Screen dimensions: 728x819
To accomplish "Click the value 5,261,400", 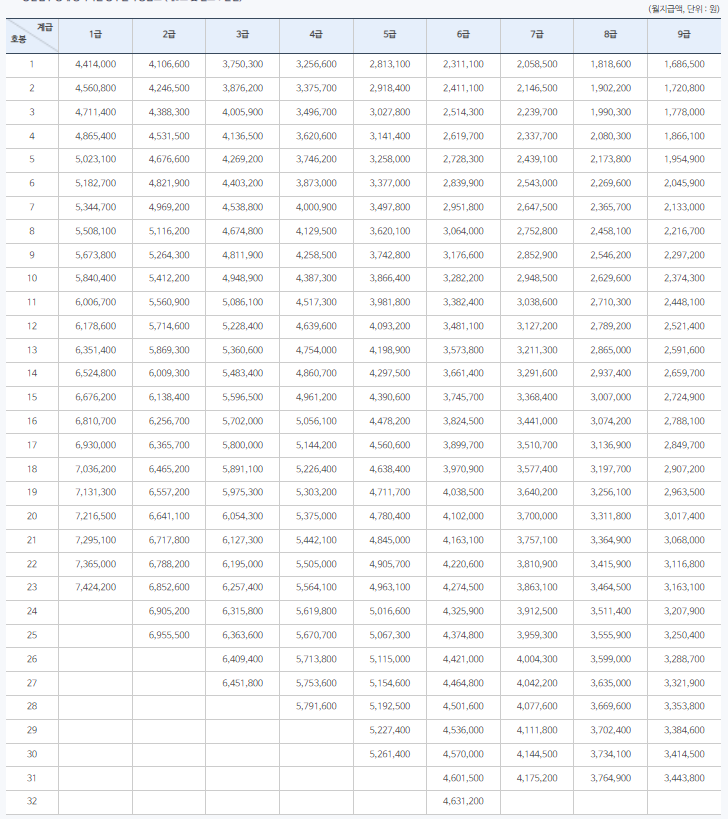I will coord(390,754).
